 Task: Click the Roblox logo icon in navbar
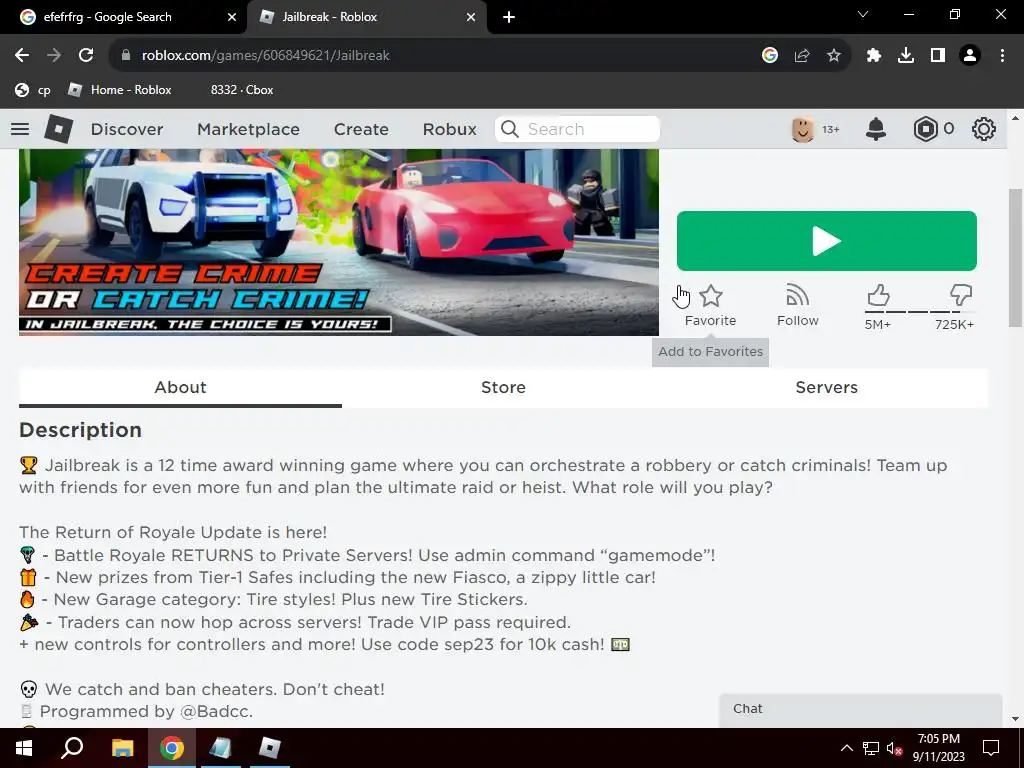pyautogui.click(x=58, y=129)
